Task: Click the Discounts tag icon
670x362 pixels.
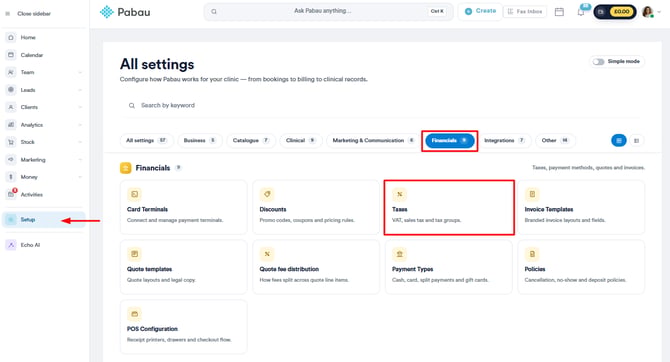Action: (267, 194)
